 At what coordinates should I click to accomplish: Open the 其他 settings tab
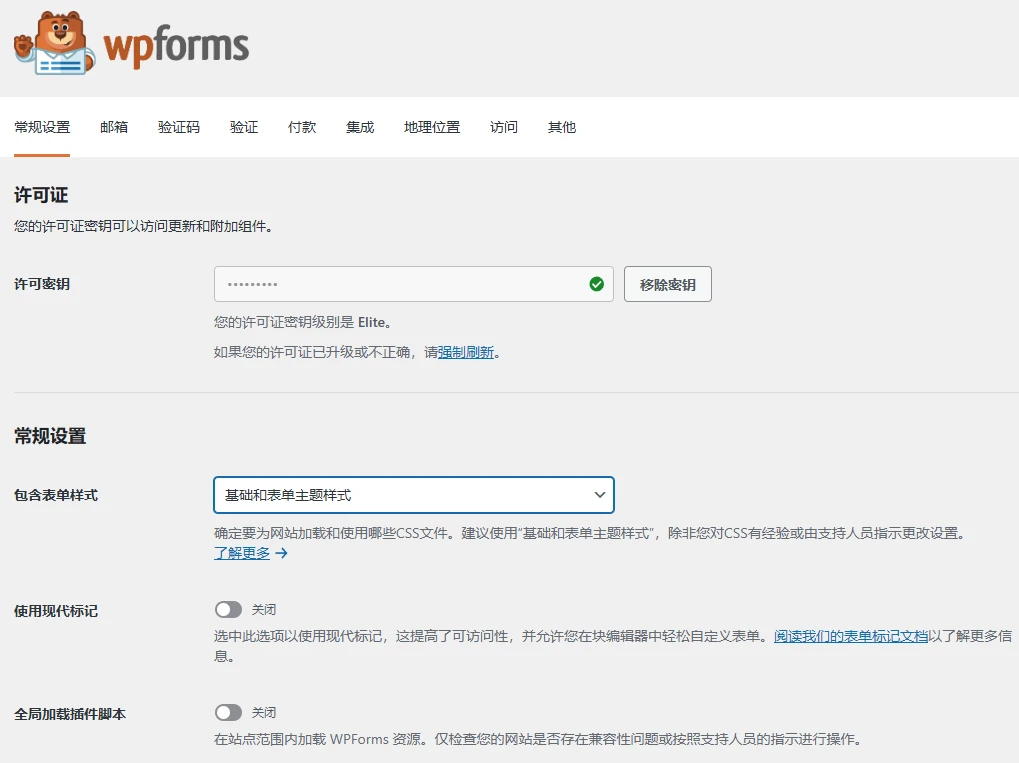click(561, 127)
